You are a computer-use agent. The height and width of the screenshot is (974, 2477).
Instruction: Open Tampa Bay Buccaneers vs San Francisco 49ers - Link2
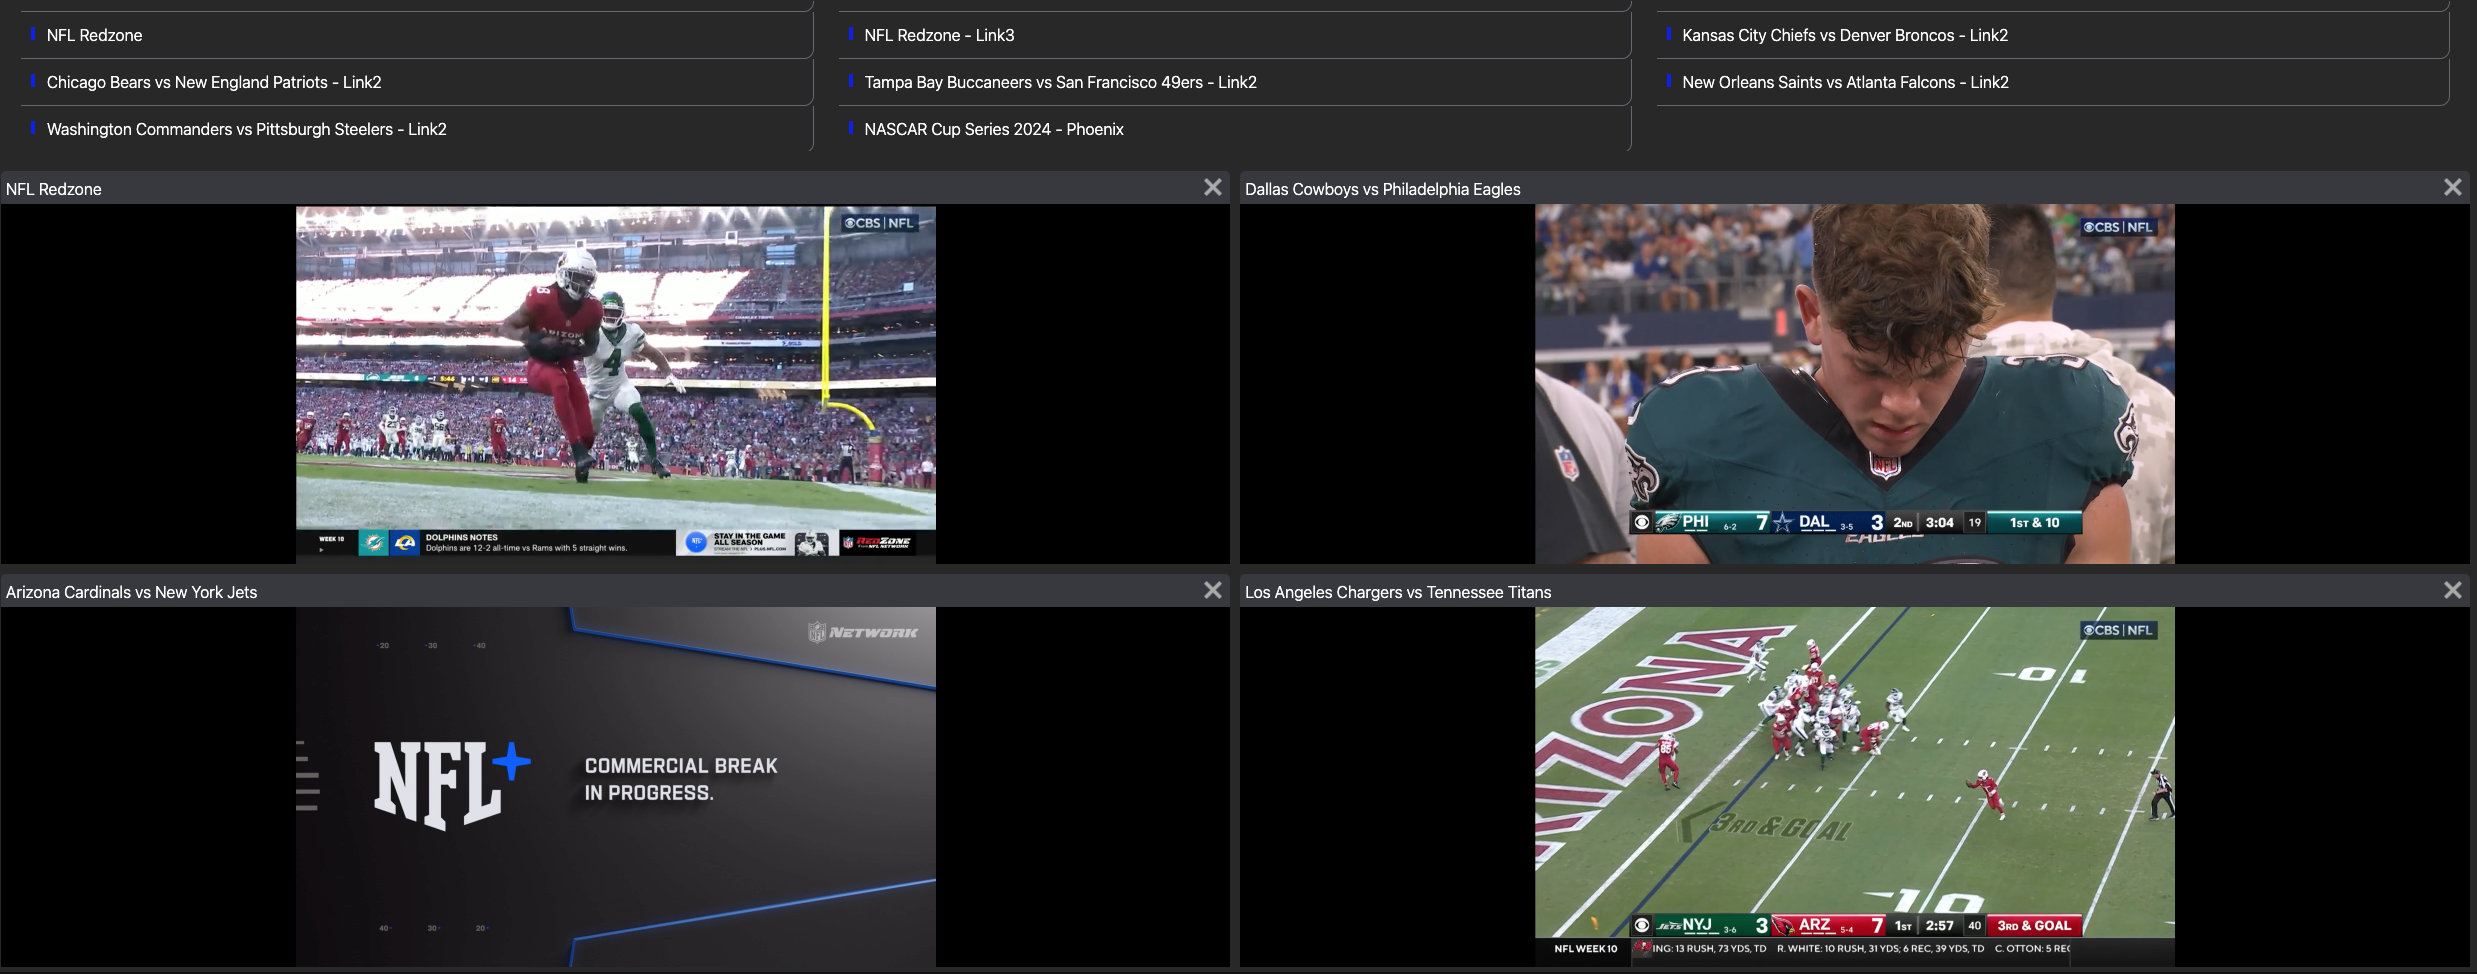tap(1060, 82)
